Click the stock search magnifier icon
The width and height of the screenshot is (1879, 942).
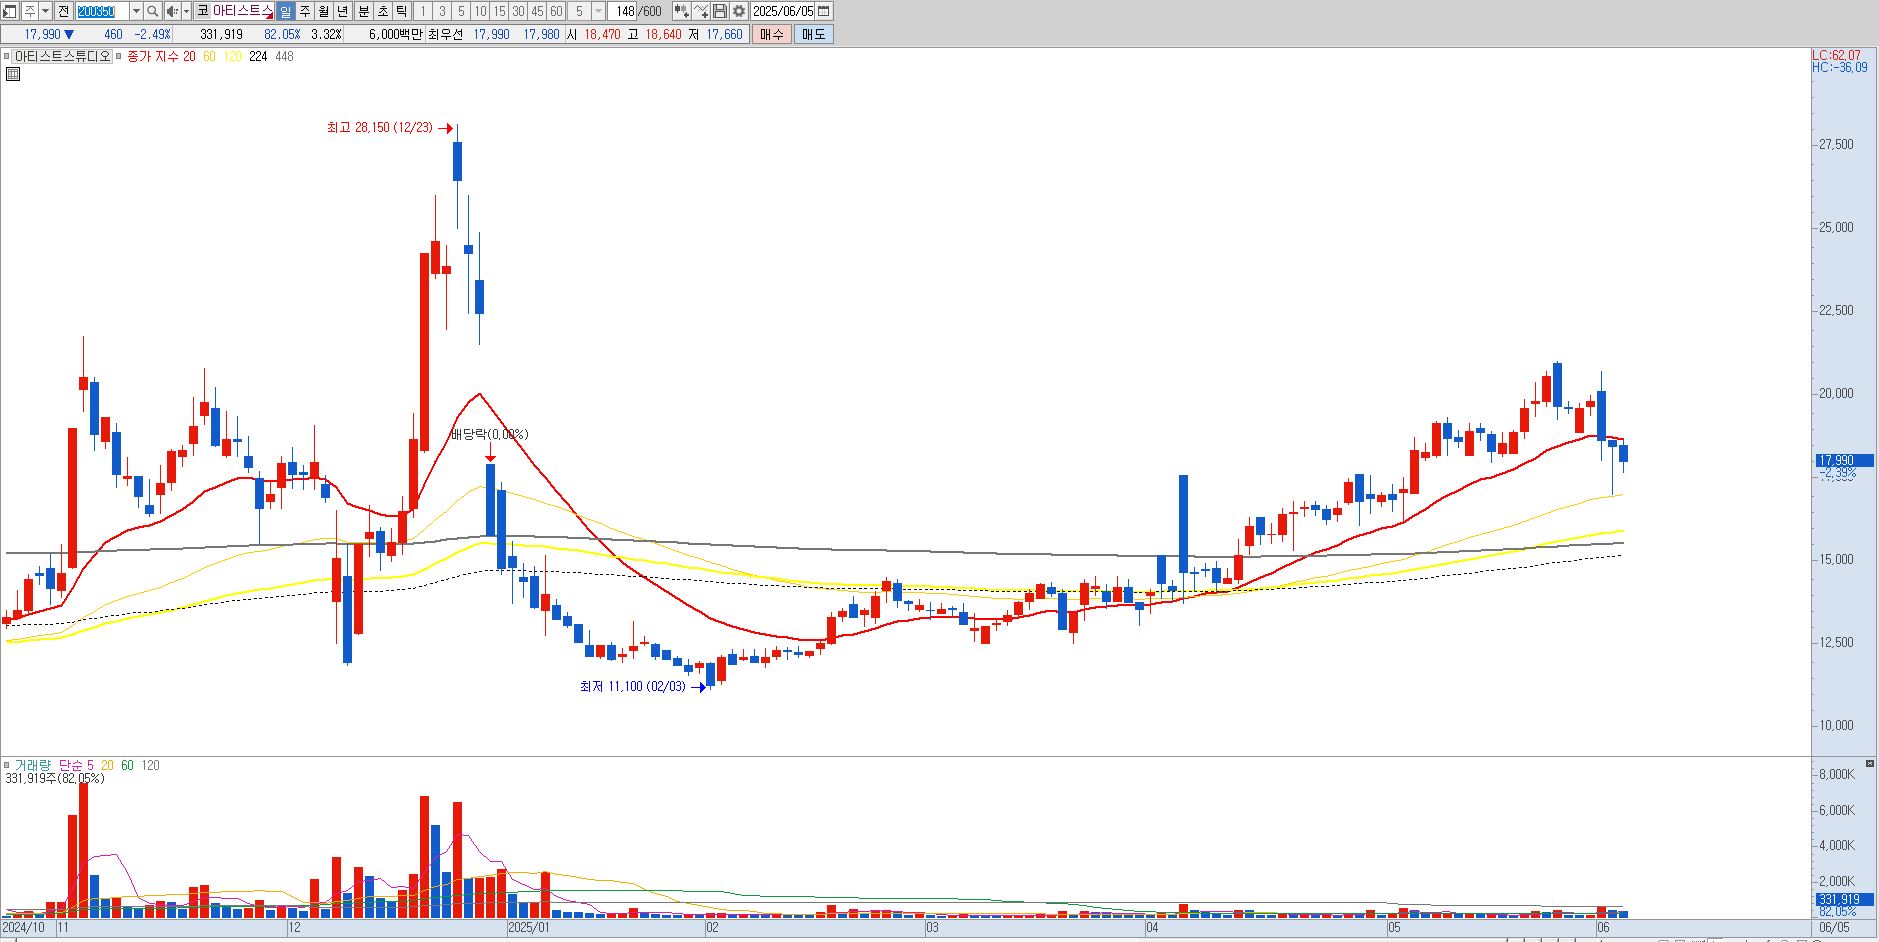153,11
